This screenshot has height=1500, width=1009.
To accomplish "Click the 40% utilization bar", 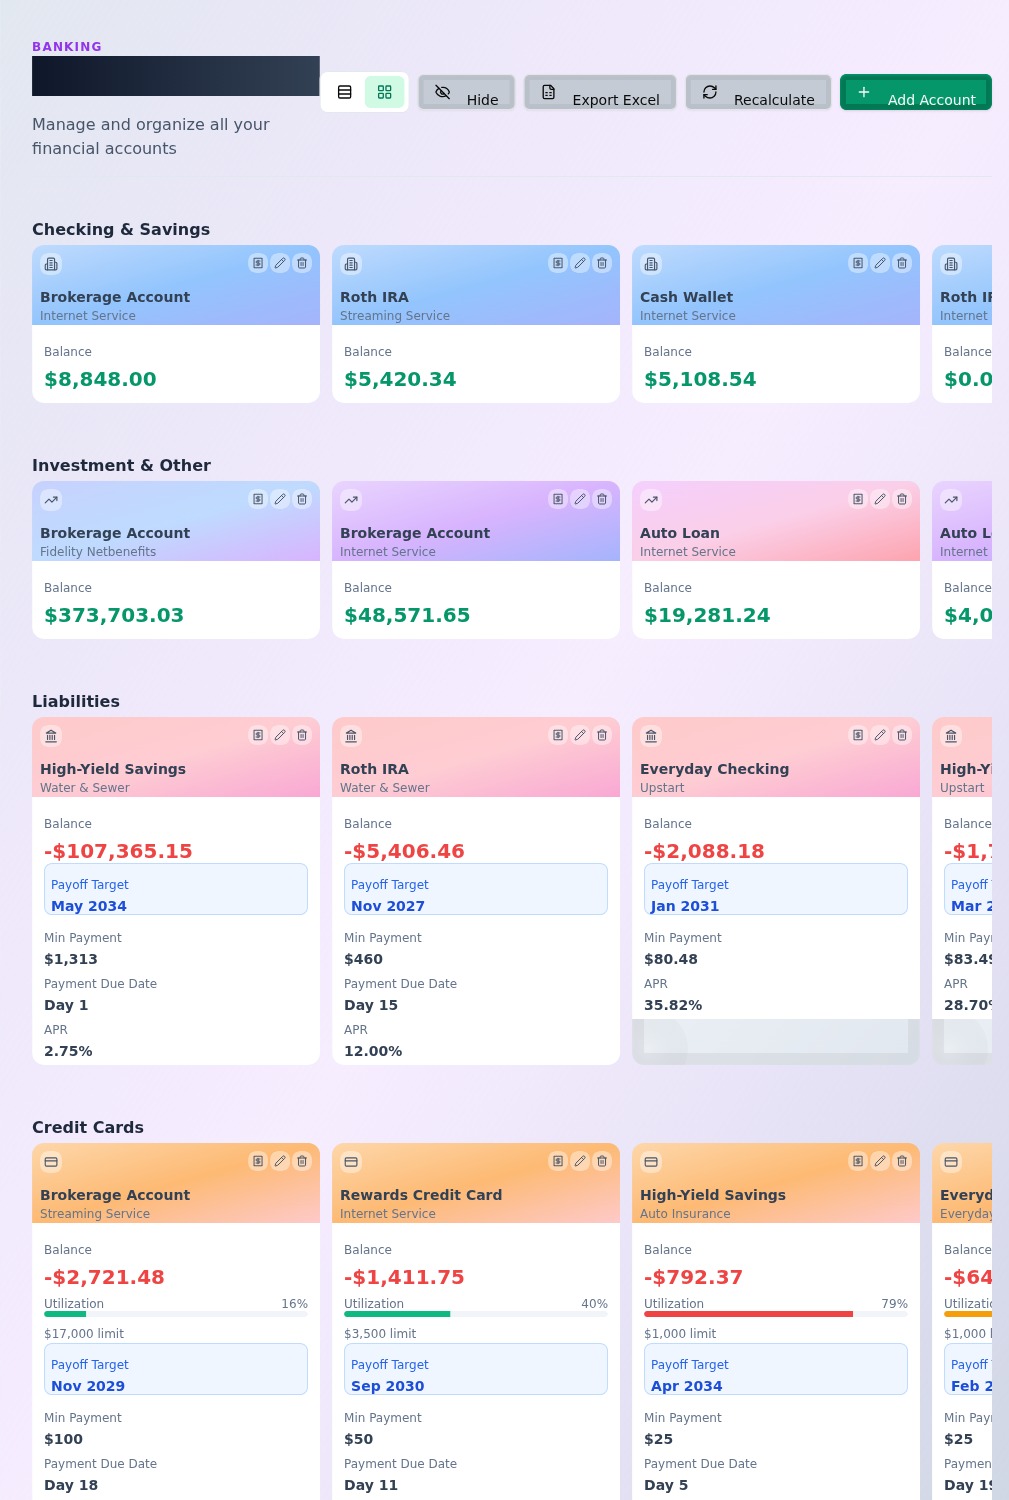I will [x=476, y=1314].
